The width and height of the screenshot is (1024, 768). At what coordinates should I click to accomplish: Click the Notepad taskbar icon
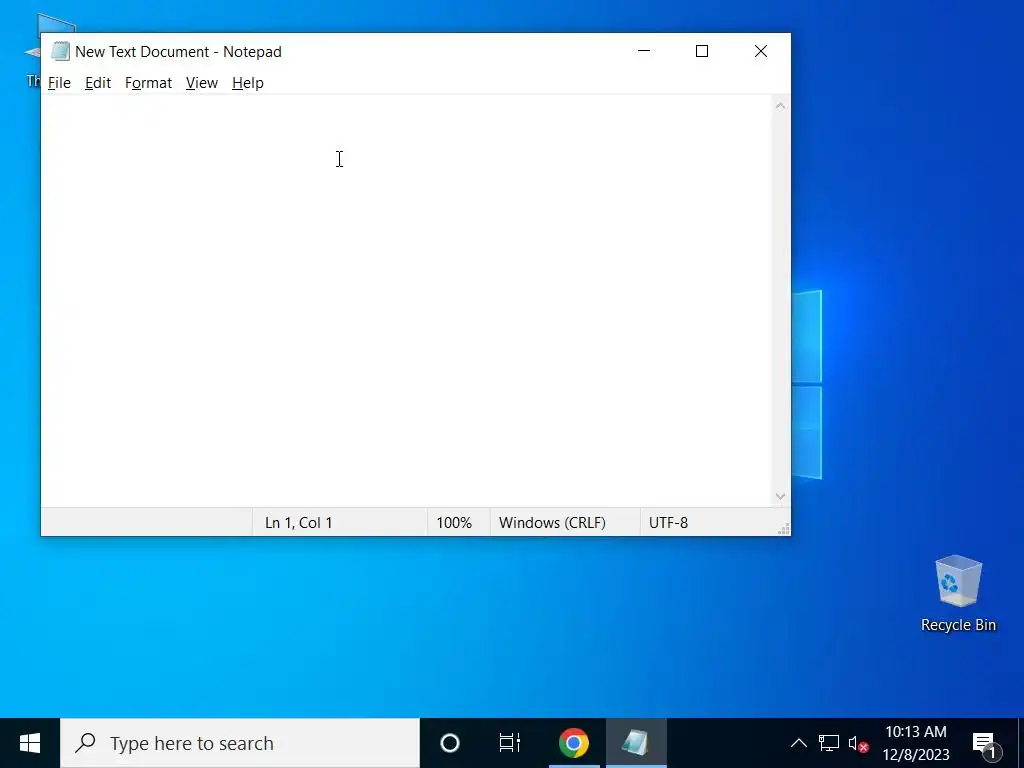635,743
